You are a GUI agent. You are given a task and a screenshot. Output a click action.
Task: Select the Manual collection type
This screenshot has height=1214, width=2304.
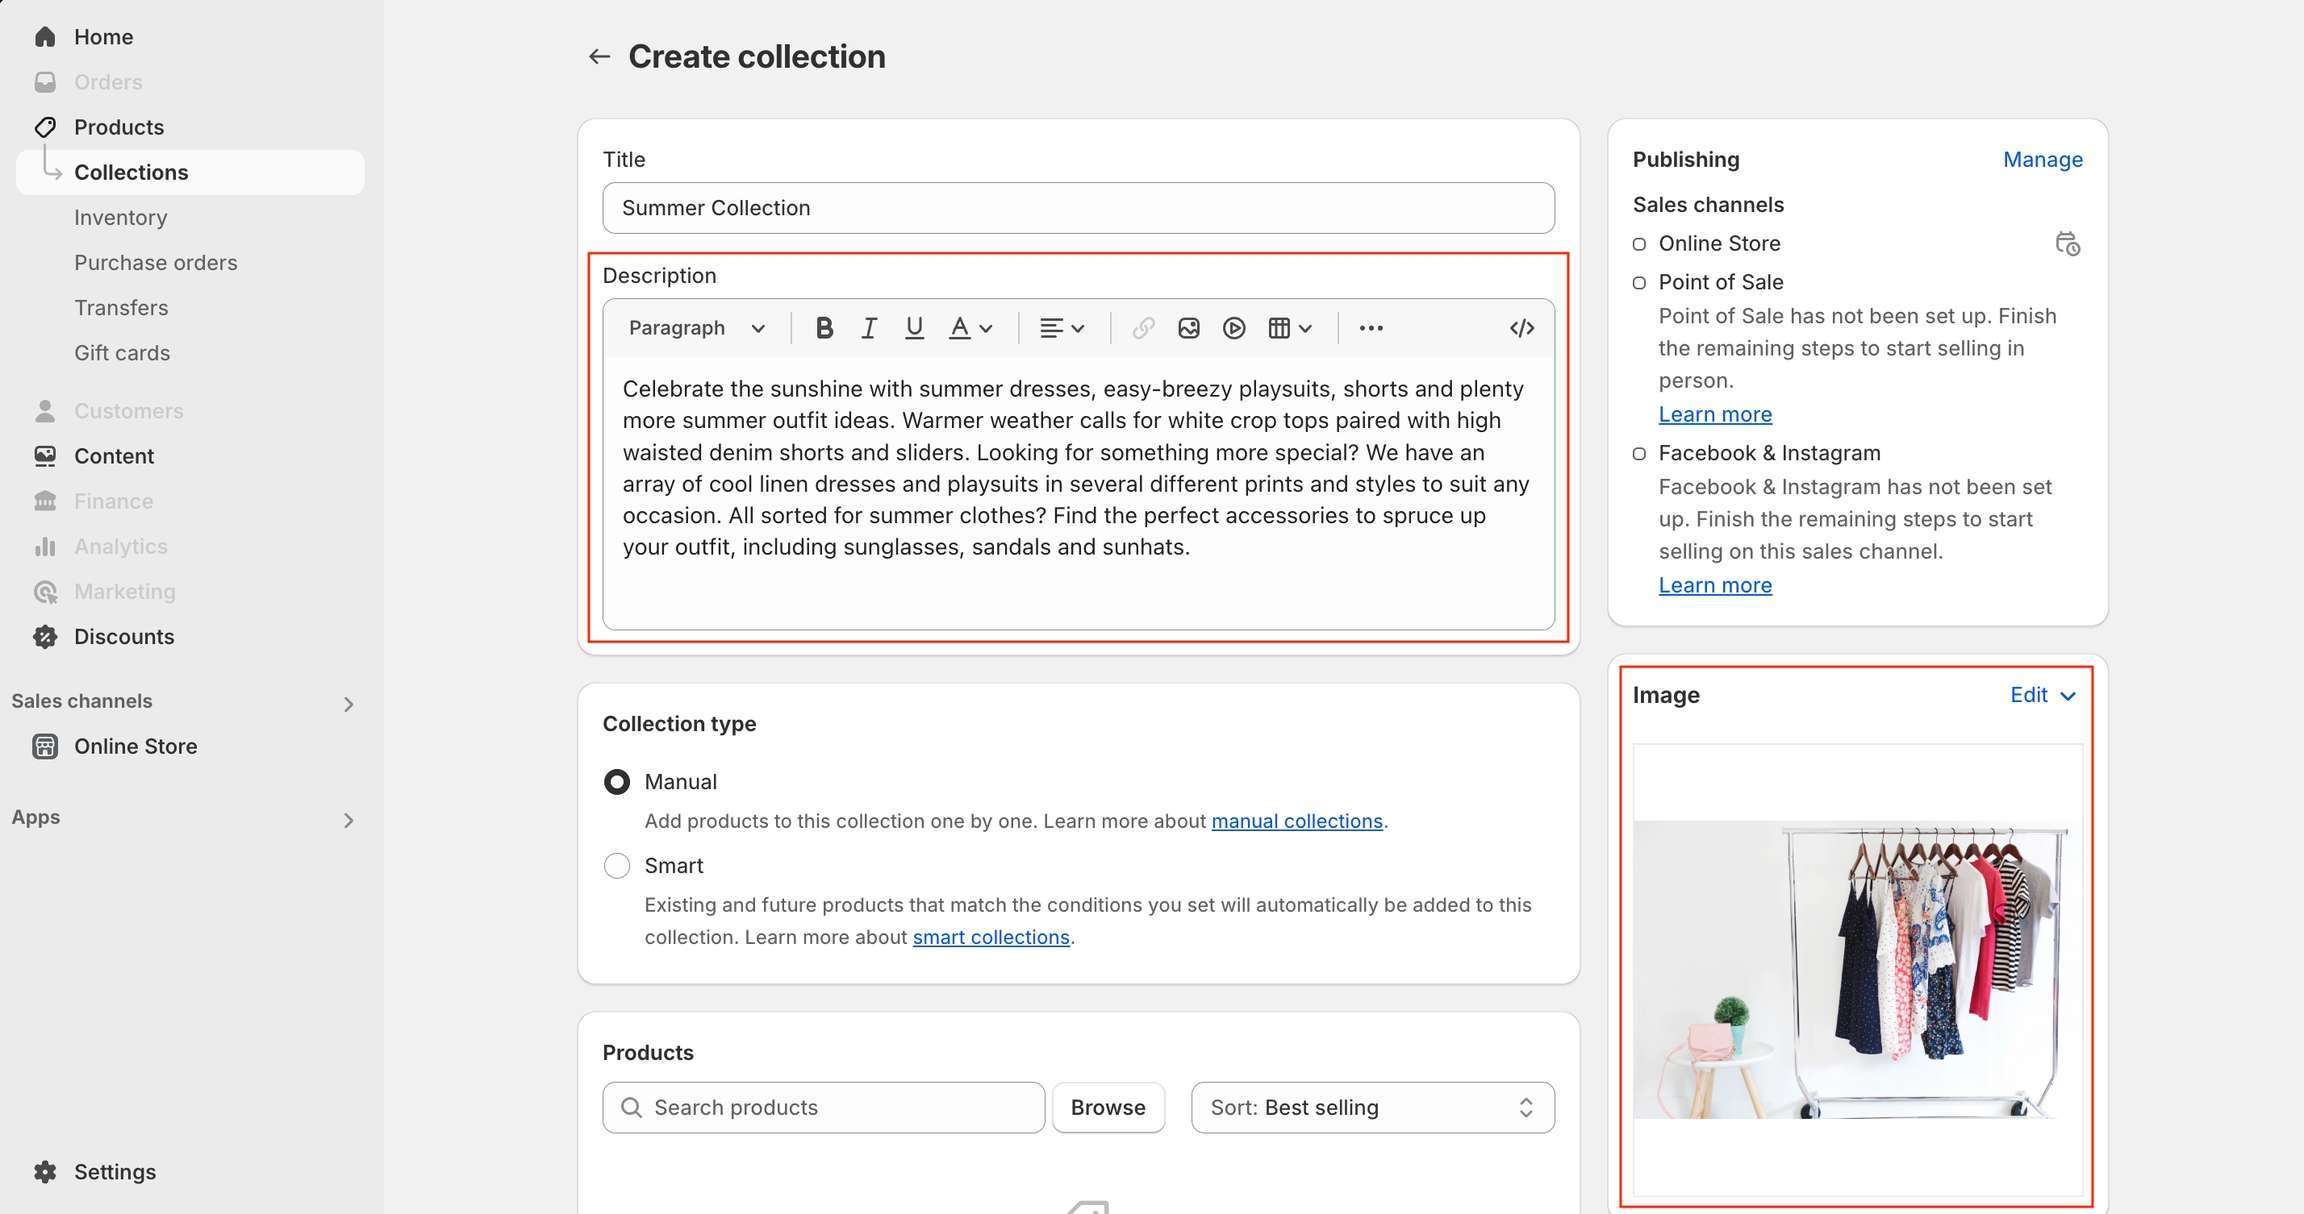click(x=617, y=782)
